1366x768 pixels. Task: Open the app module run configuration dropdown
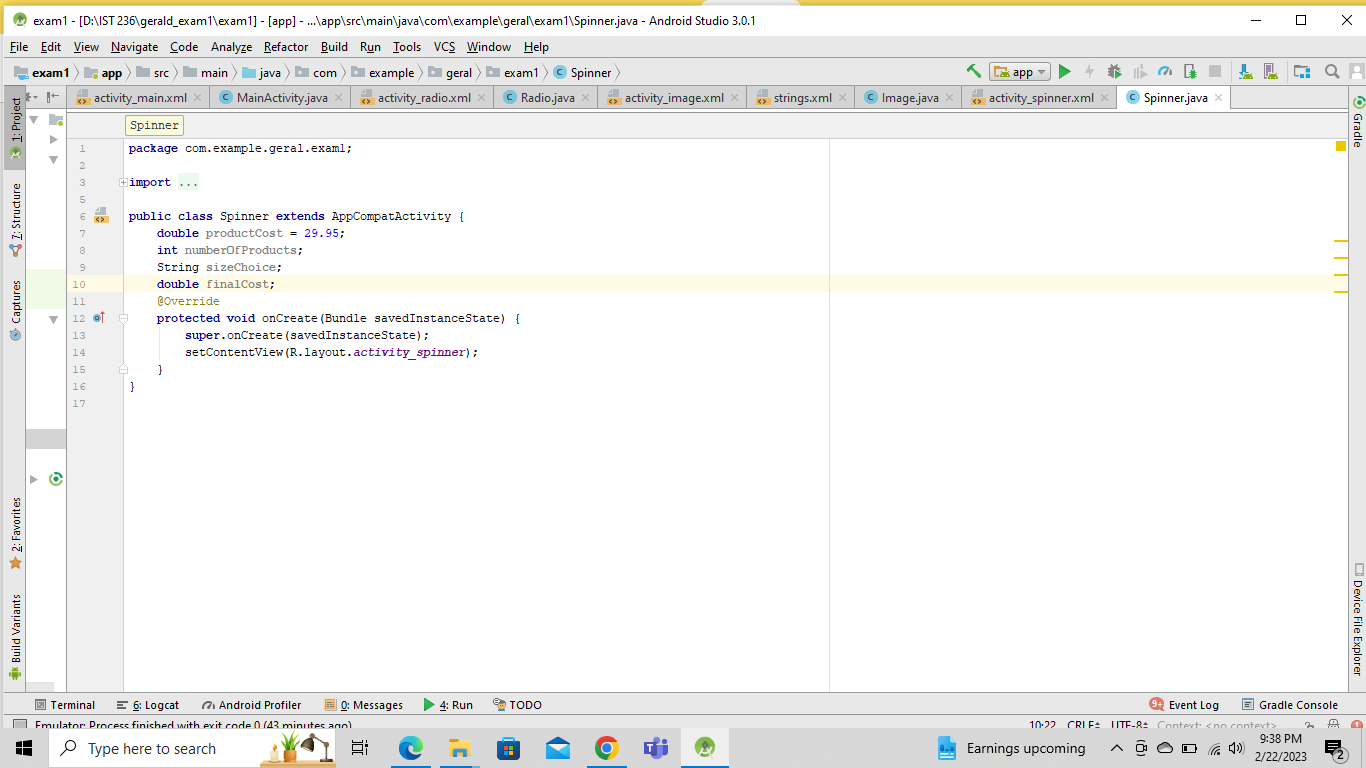tap(1019, 72)
